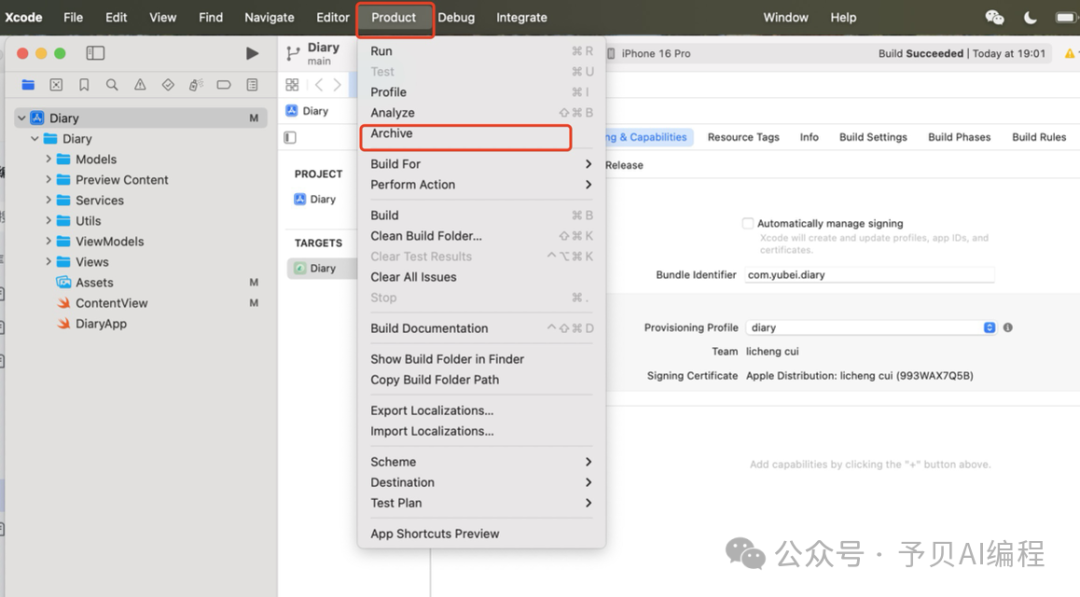The height and width of the screenshot is (597, 1080).
Task: Click the Run (play) button in toolbar
Action: 252,53
